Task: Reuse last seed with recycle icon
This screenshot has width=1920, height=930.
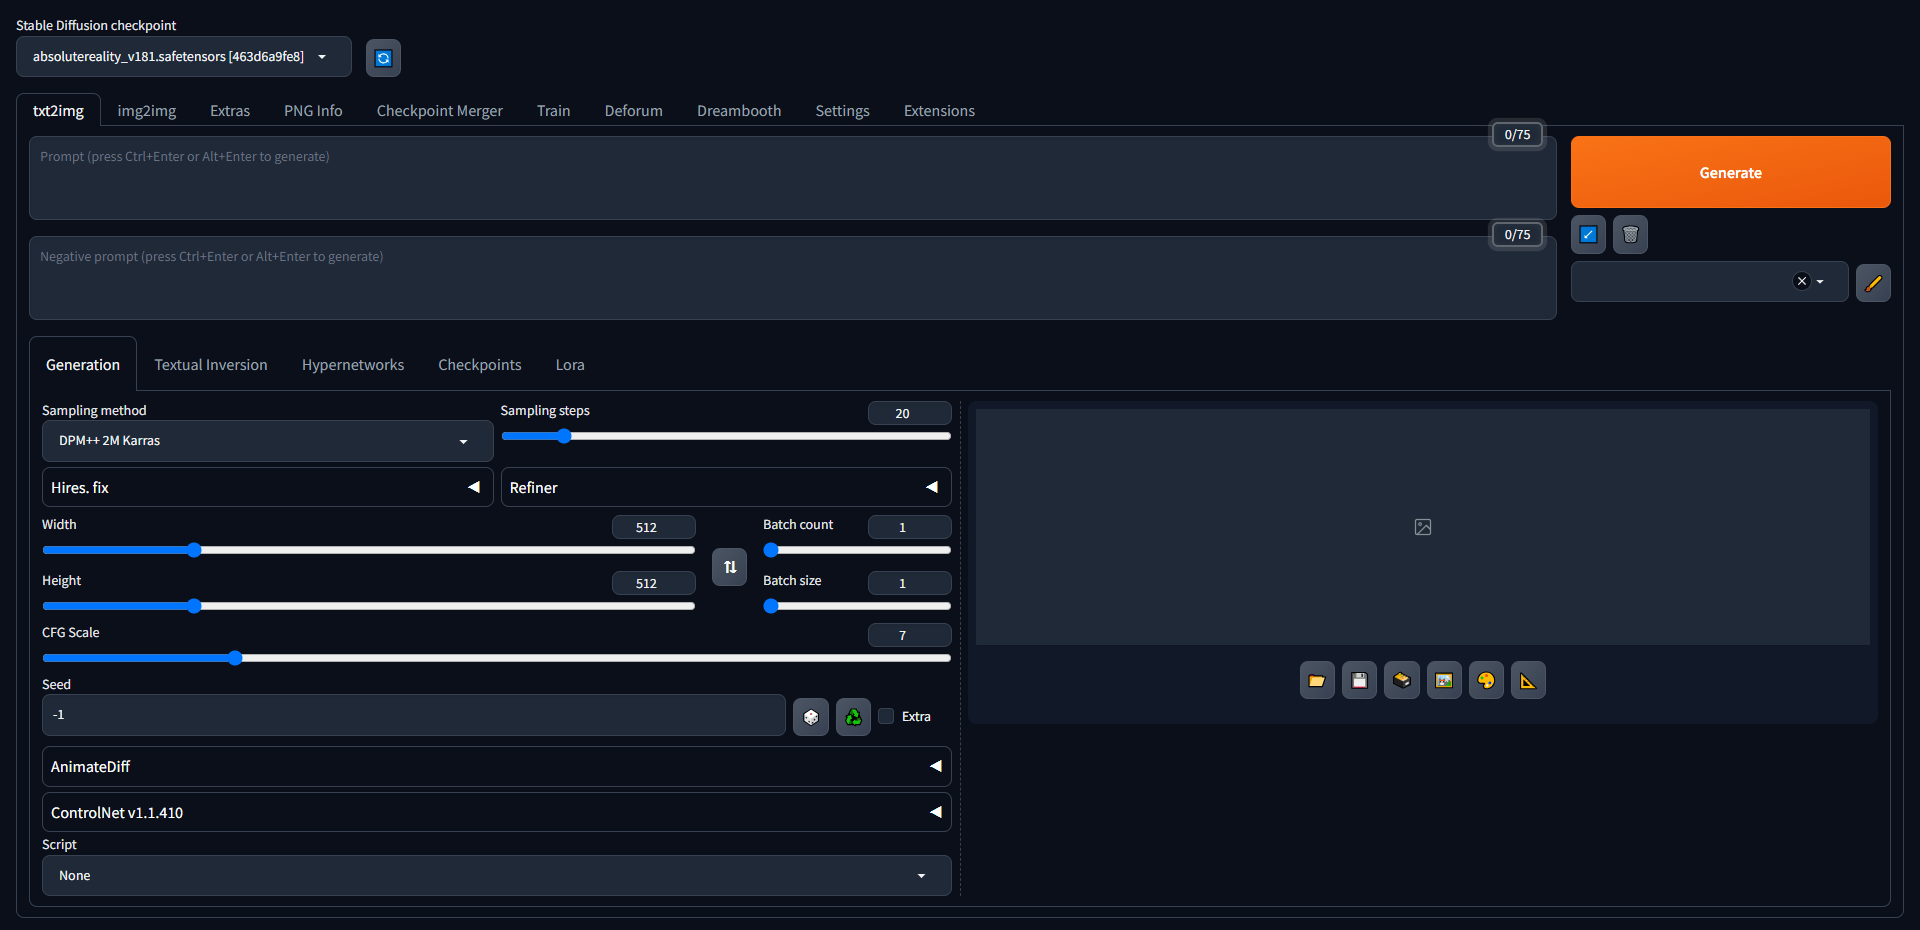Action: coord(852,716)
